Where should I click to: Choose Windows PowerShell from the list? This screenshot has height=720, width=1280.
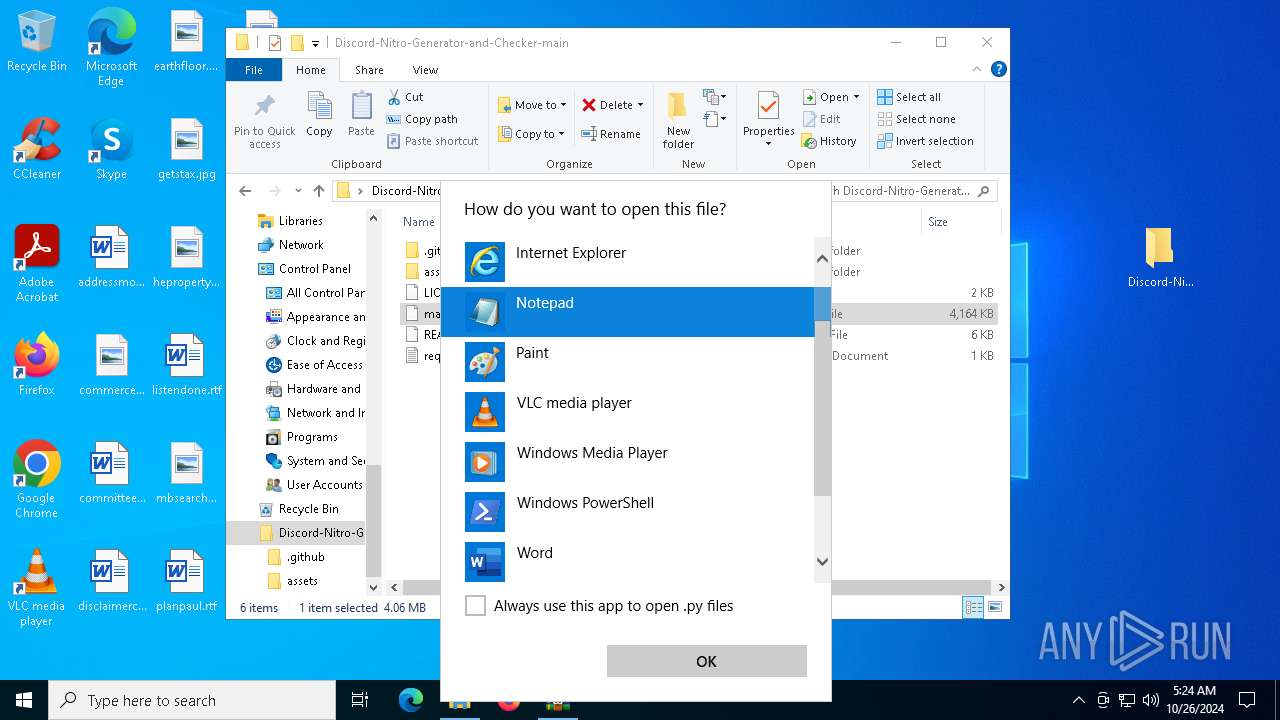(x=627, y=512)
